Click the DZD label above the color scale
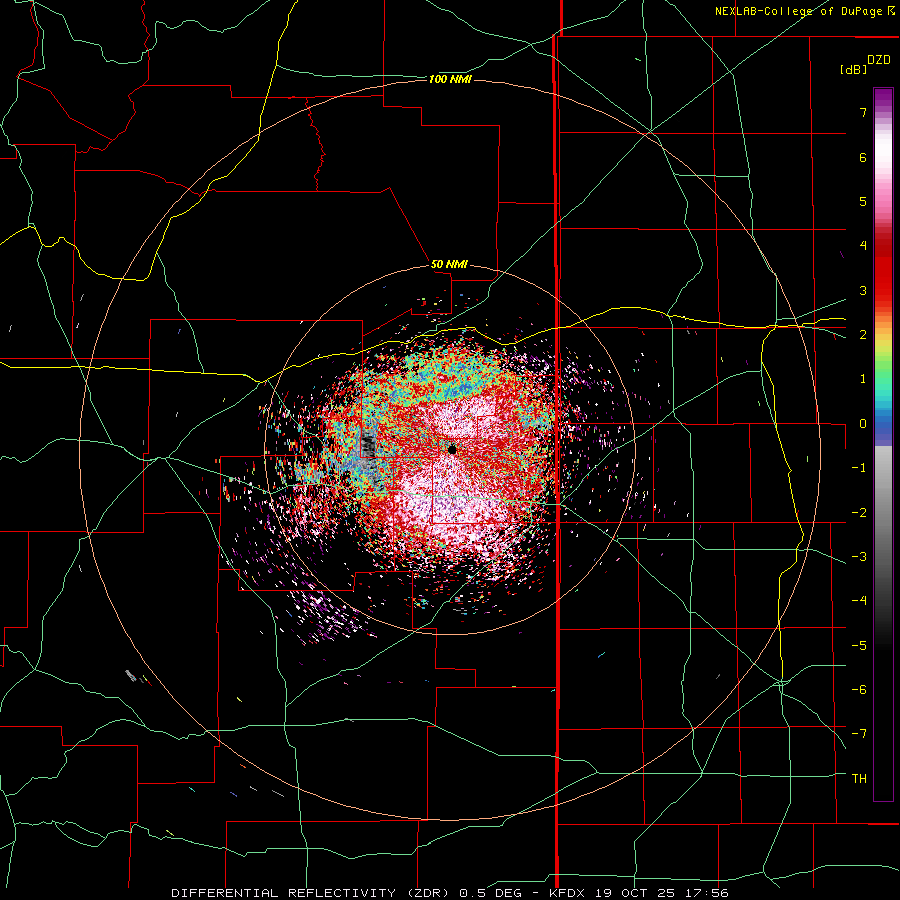The height and width of the screenshot is (900, 900). pyautogui.click(x=879, y=60)
